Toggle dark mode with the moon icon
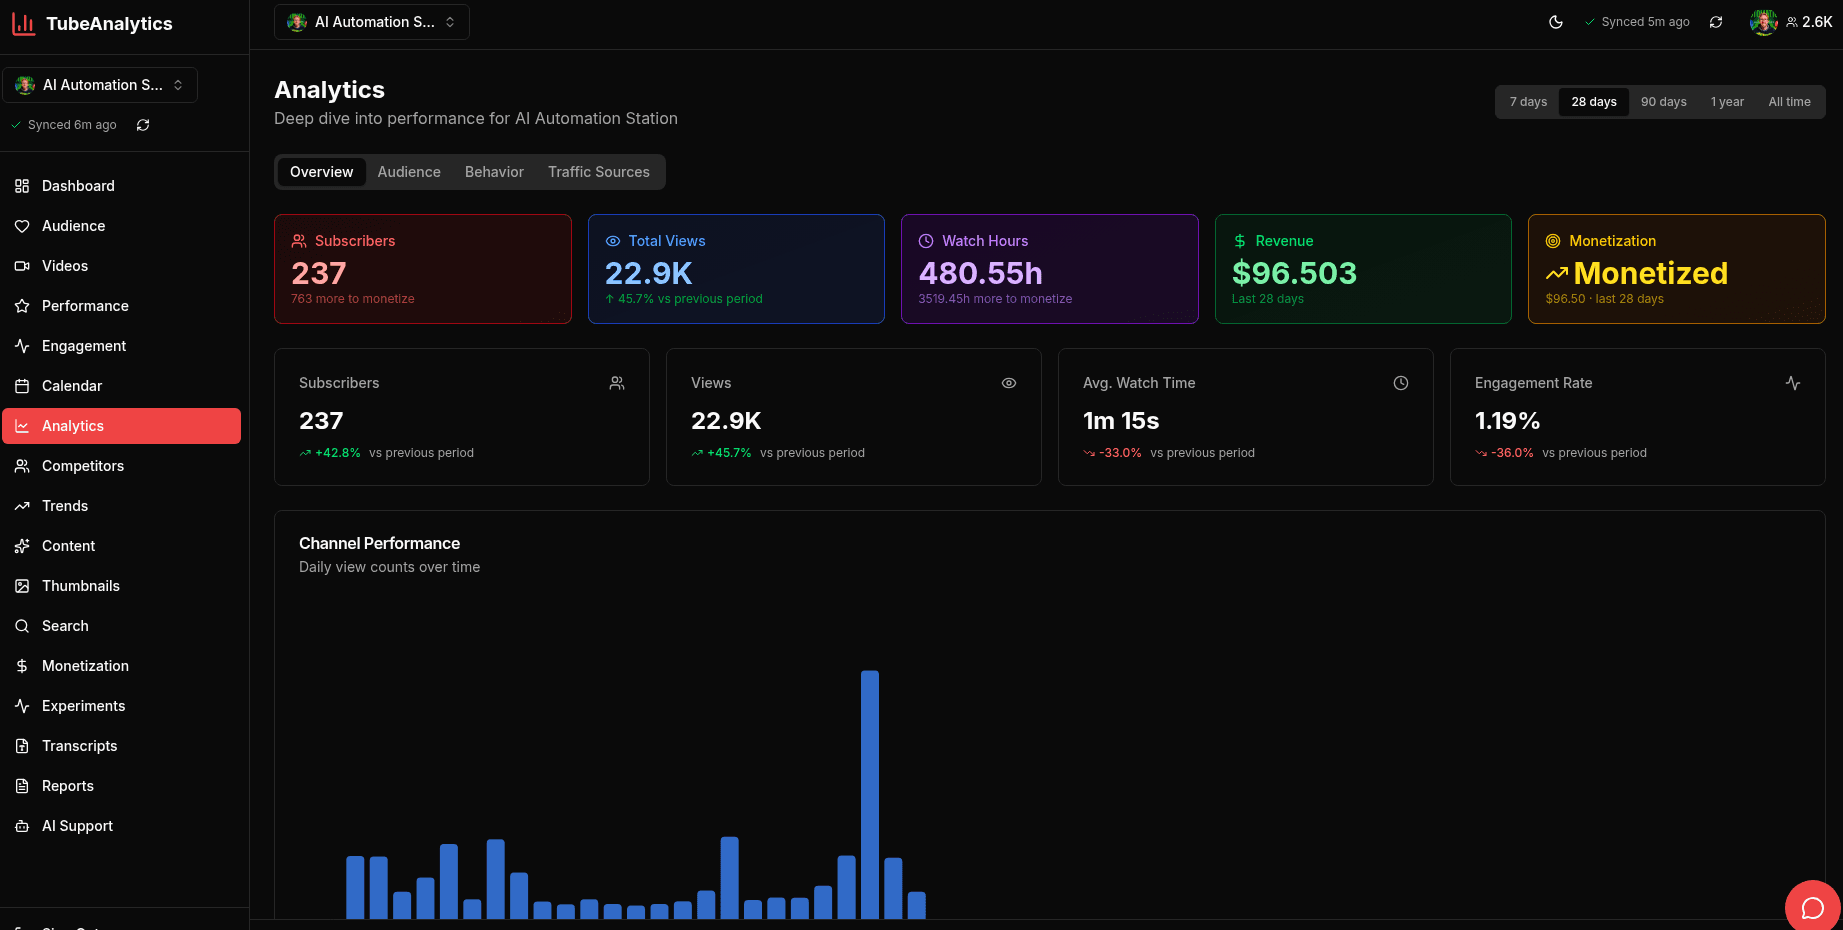The height and width of the screenshot is (930, 1843). pyautogui.click(x=1556, y=21)
